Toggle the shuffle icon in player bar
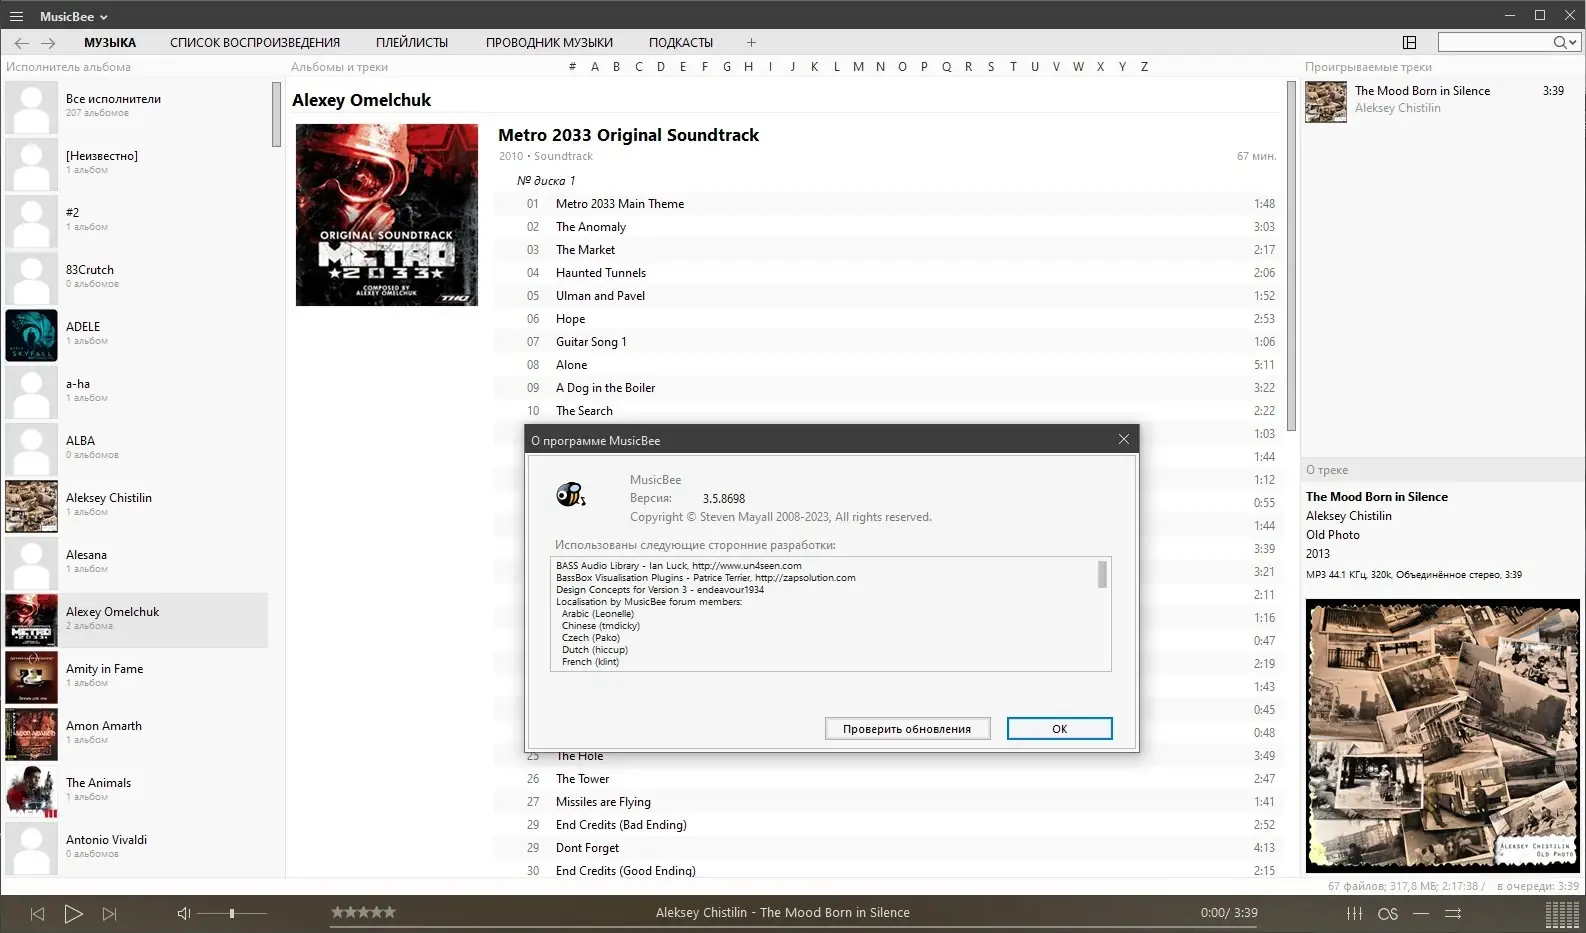Viewport: 1586px width, 933px height. (1453, 913)
